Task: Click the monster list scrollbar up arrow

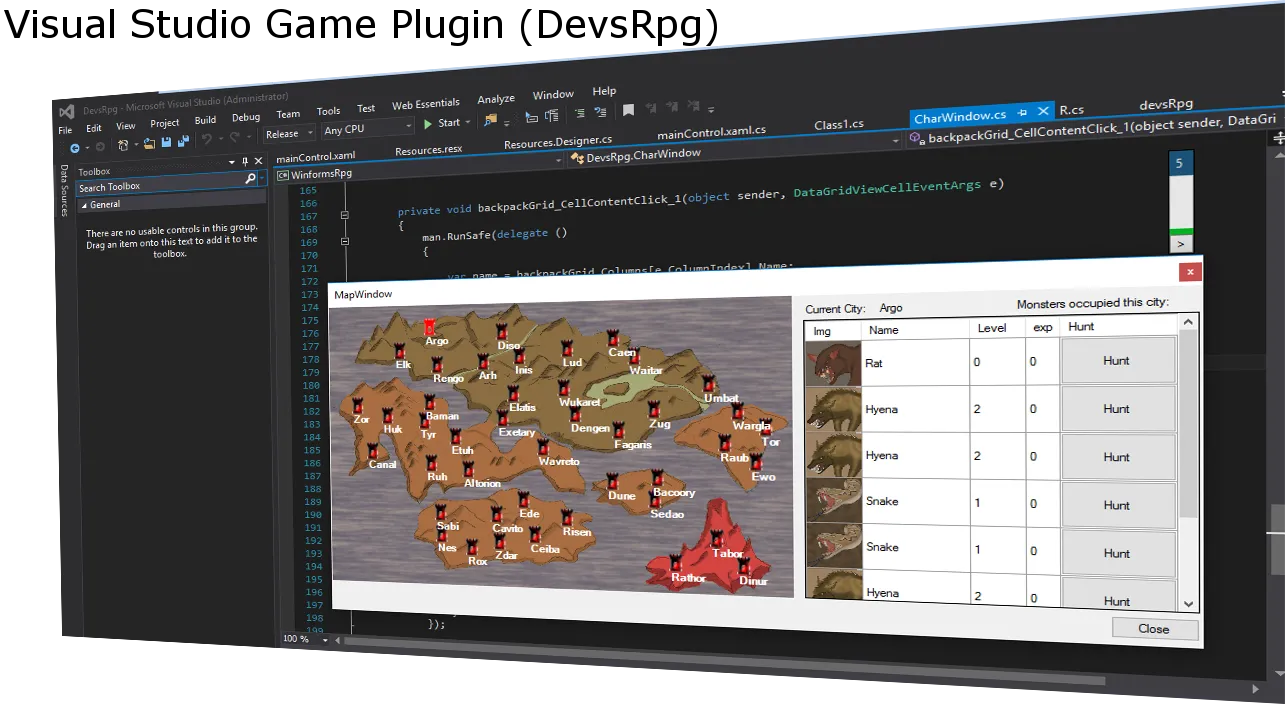Action: point(1189,322)
